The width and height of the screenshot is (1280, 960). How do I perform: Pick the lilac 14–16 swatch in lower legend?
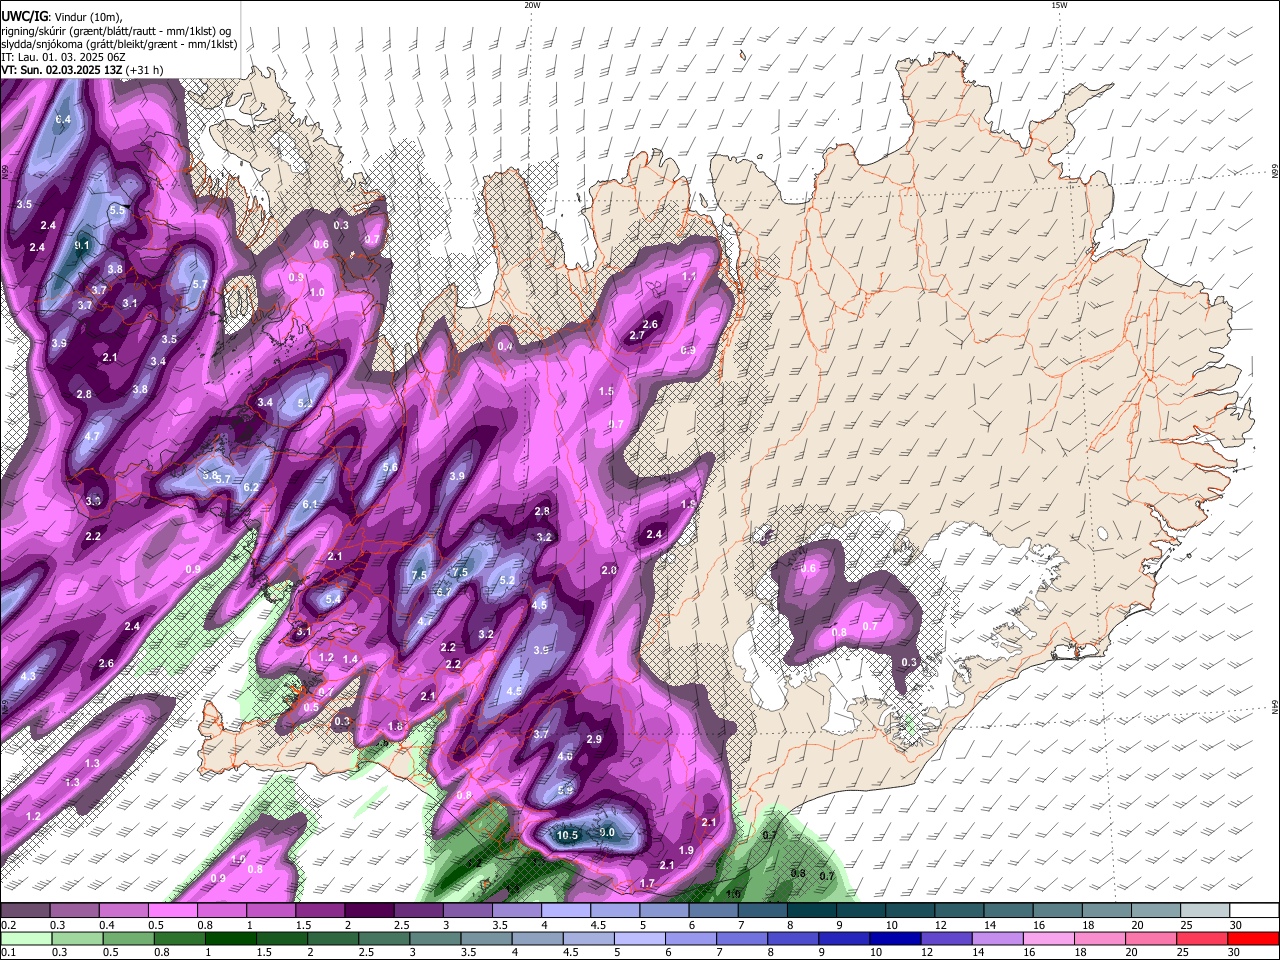[x=998, y=938]
